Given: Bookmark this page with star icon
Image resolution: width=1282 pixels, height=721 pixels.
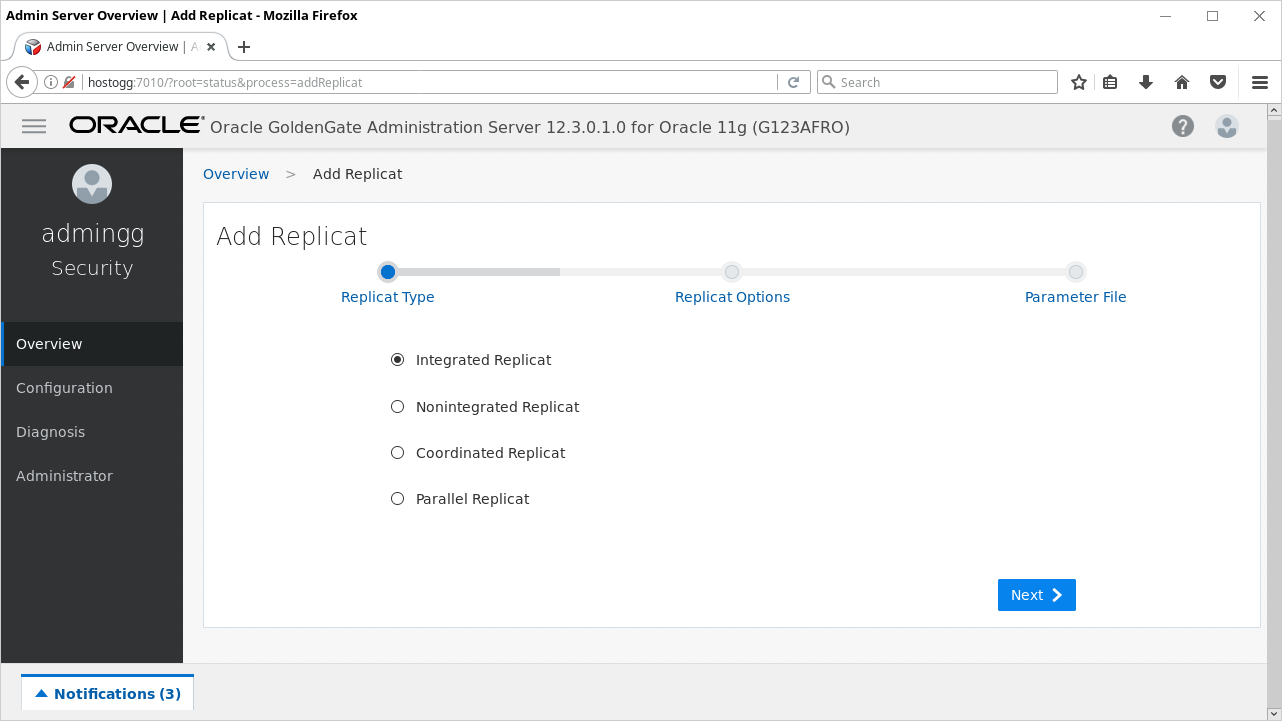Looking at the screenshot, I should (x=1079, y=82).
